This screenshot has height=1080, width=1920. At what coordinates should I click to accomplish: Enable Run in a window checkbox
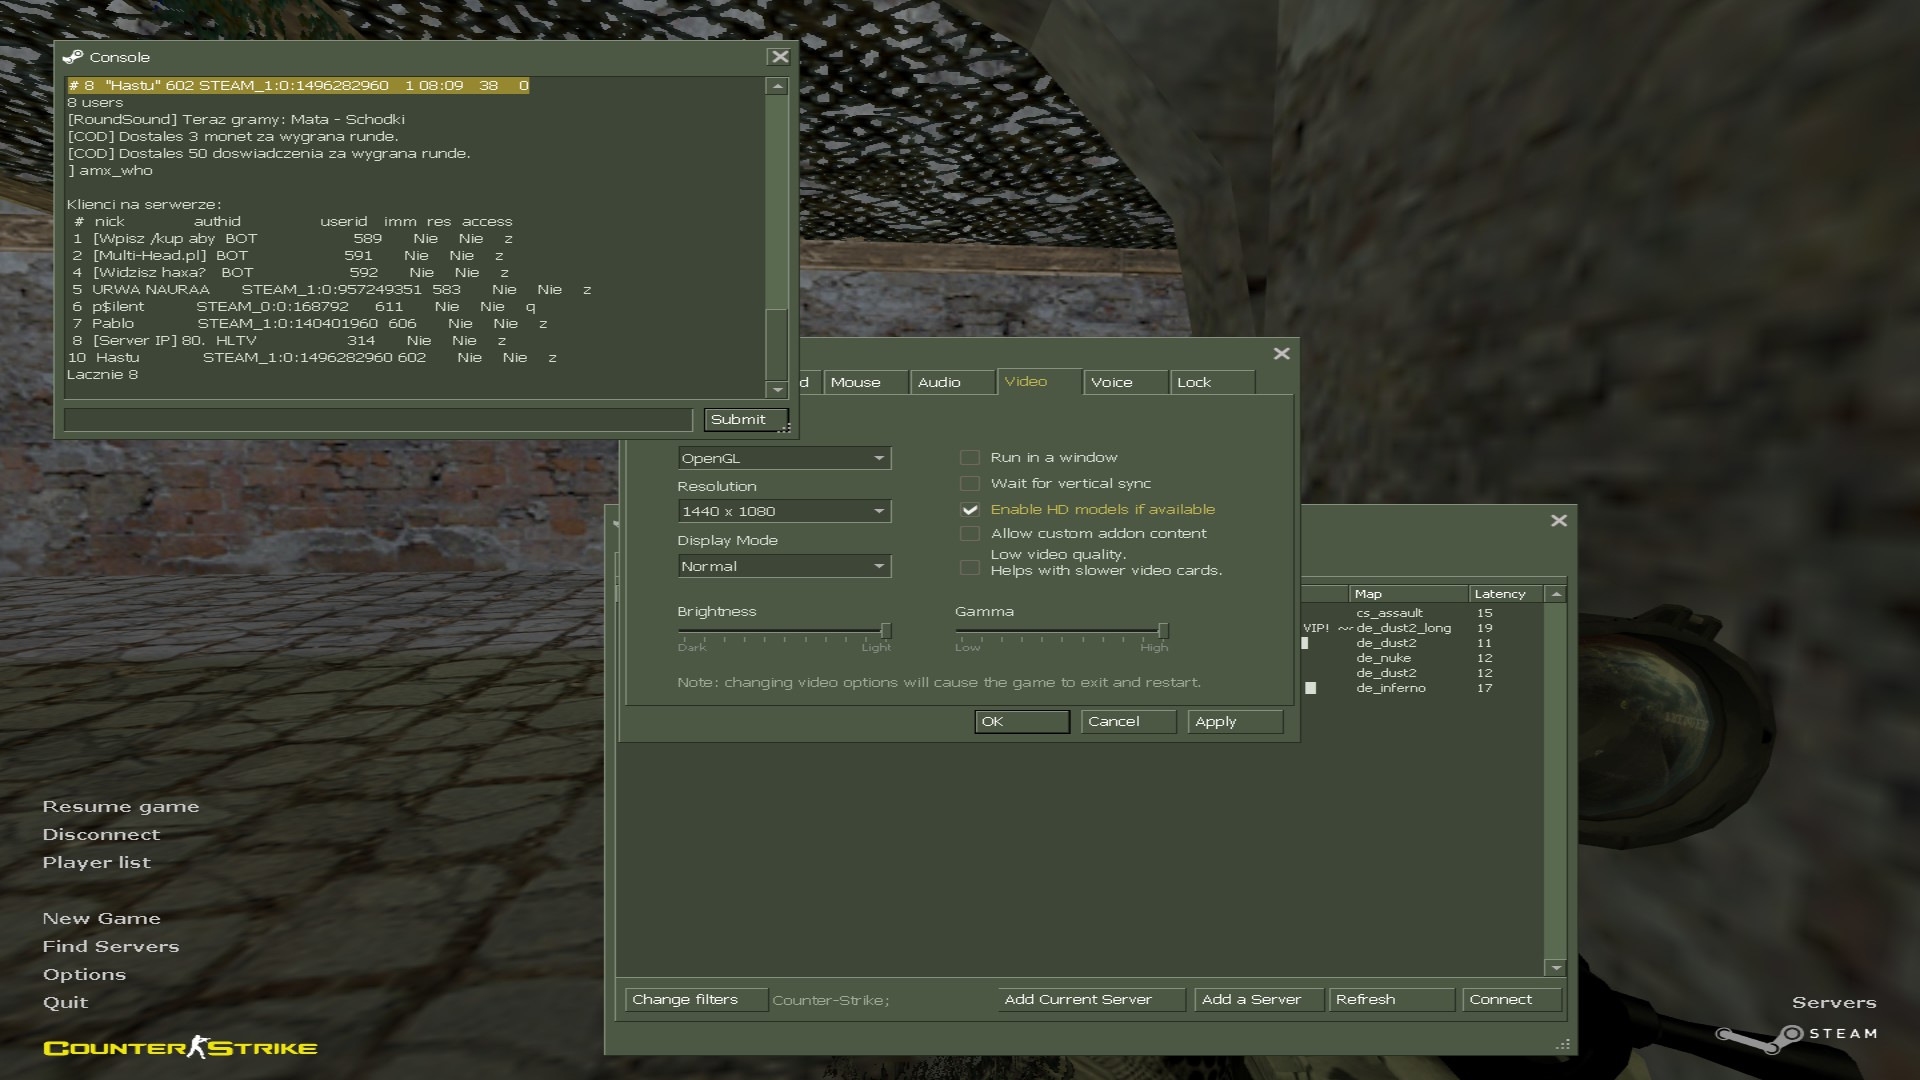[x=969, y=458]
